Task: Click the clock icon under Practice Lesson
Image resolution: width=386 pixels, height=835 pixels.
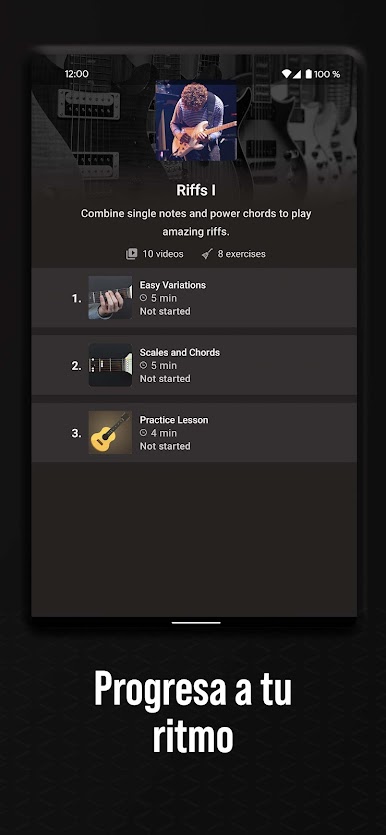Action: click(x=143, y=433)
